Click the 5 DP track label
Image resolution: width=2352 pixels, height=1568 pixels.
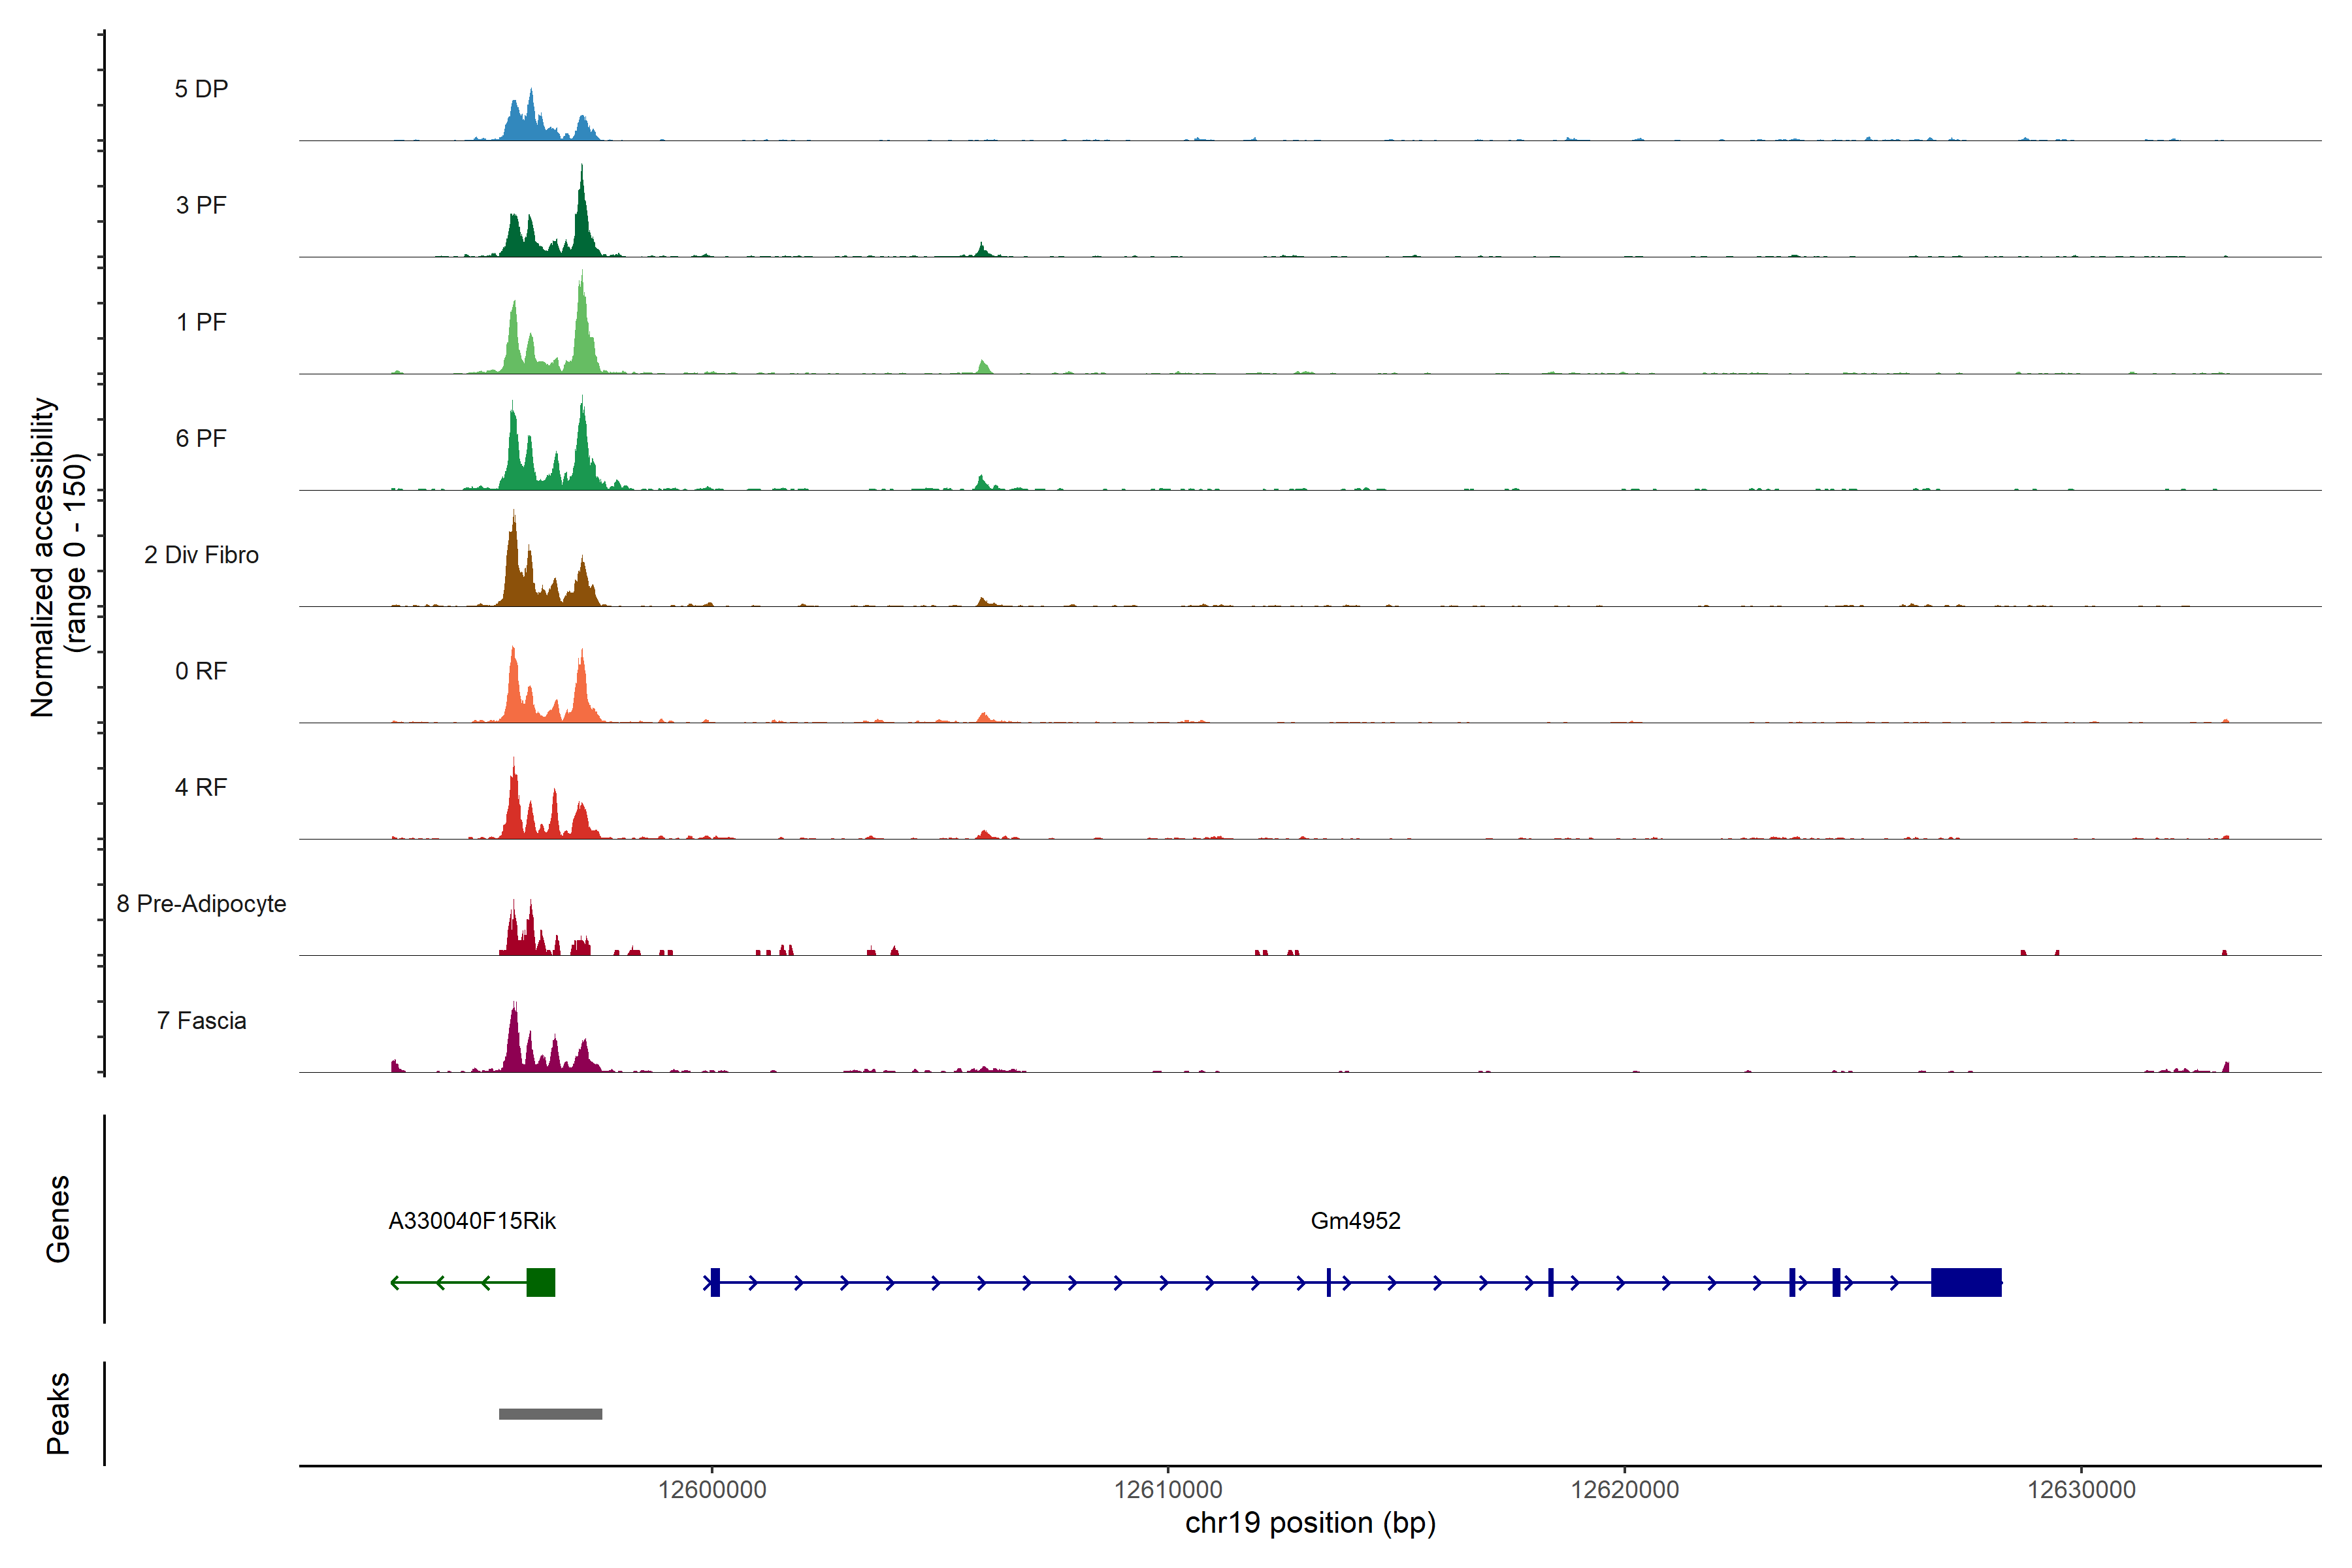pyautogui.click(x=201, y=89)
